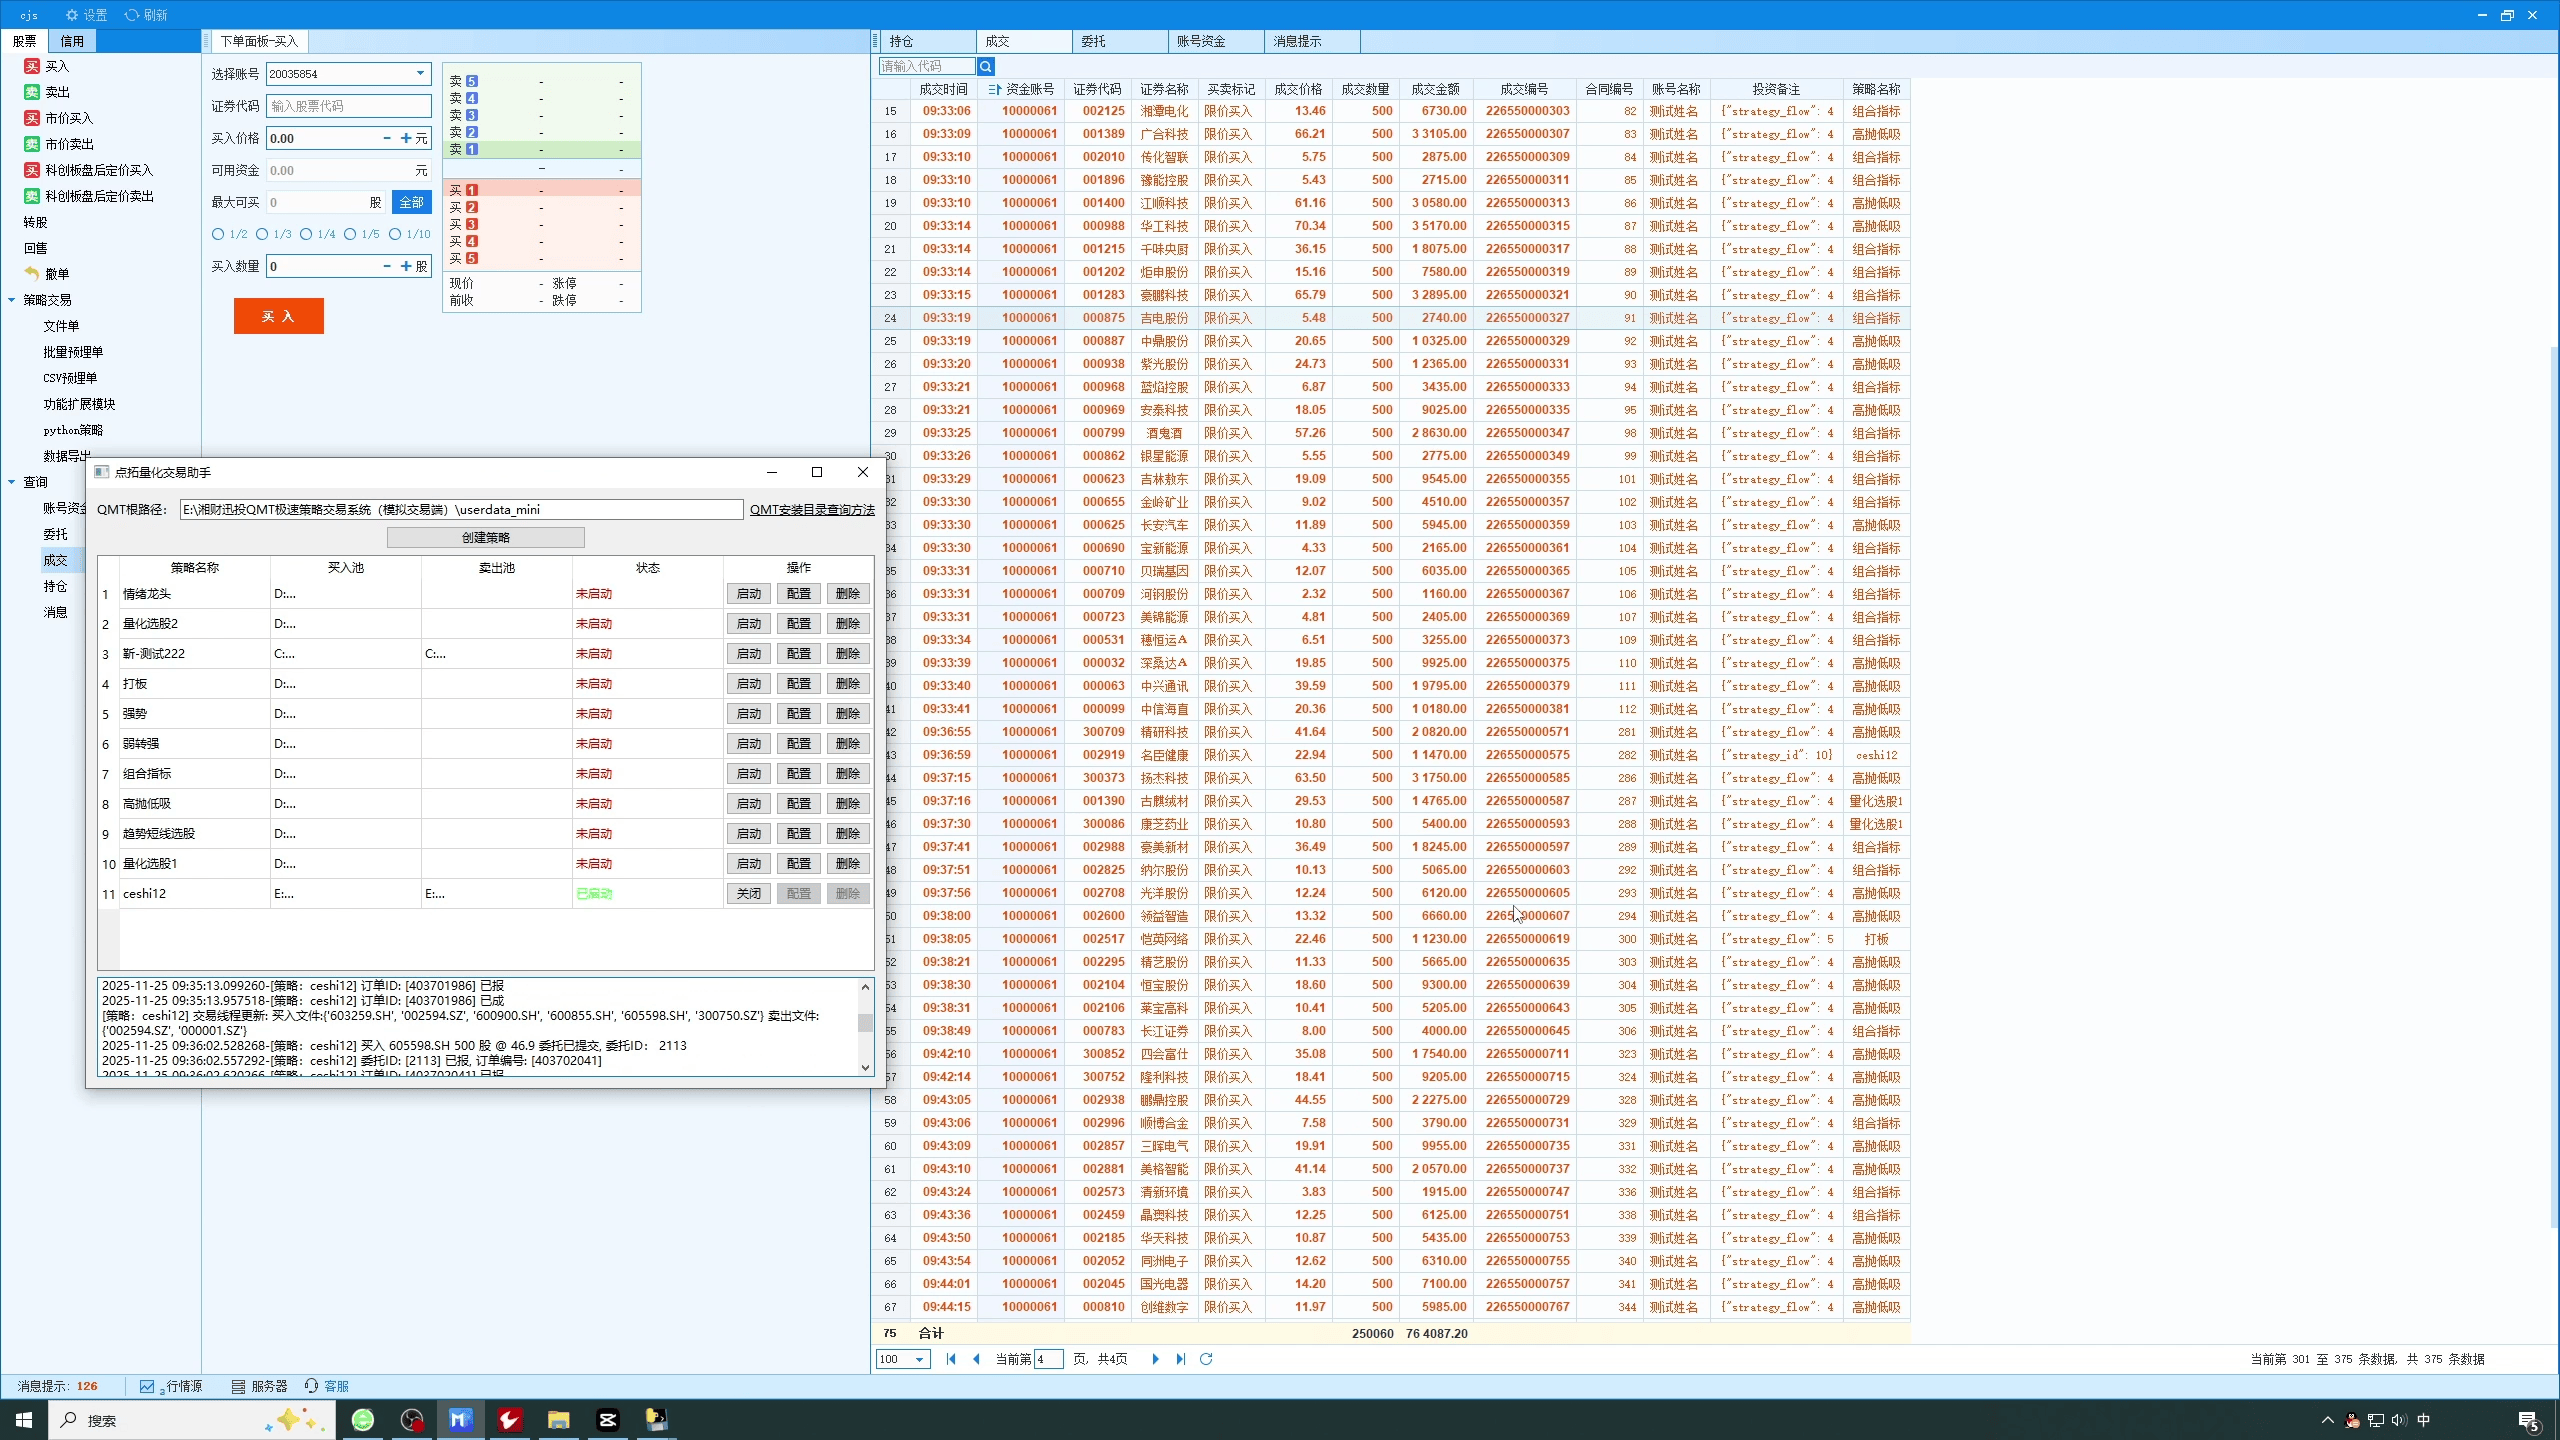Collapse the 策略交易 tree section
This screenshot has width=2560, height=1440.
[x=12, y=300]
